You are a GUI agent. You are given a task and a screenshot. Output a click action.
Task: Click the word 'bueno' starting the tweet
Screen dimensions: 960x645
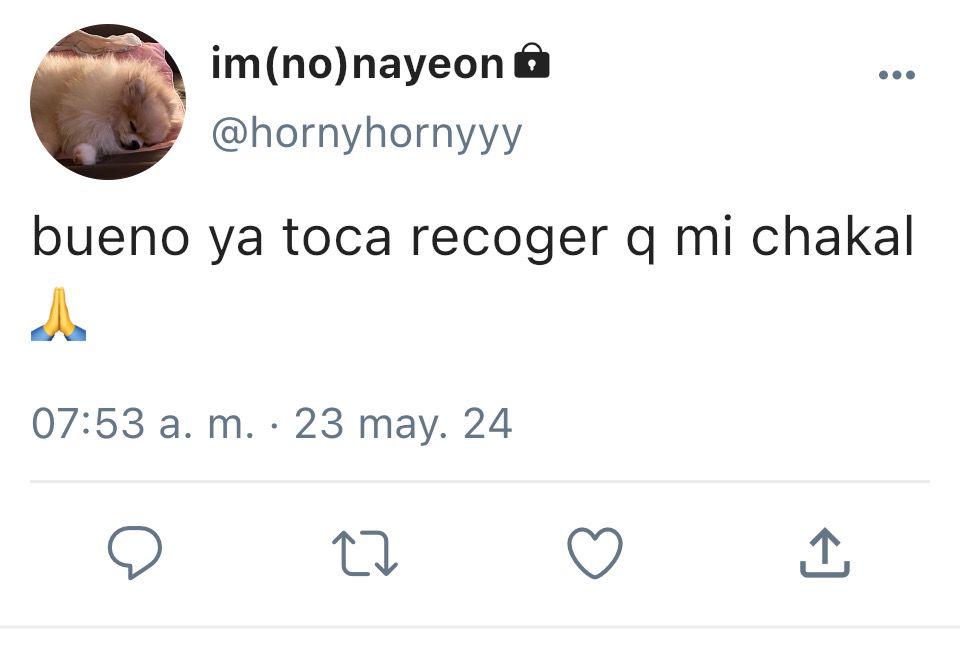111,237
